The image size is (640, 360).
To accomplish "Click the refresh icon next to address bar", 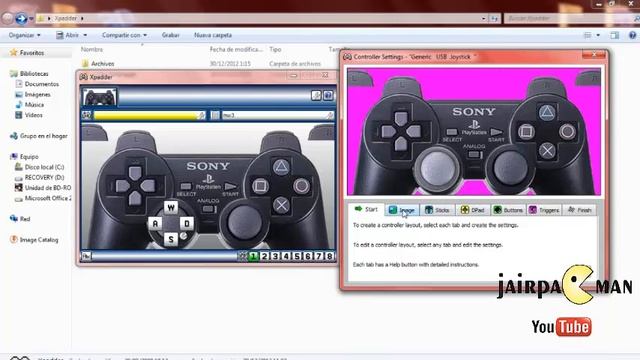I will pos(494,18).
